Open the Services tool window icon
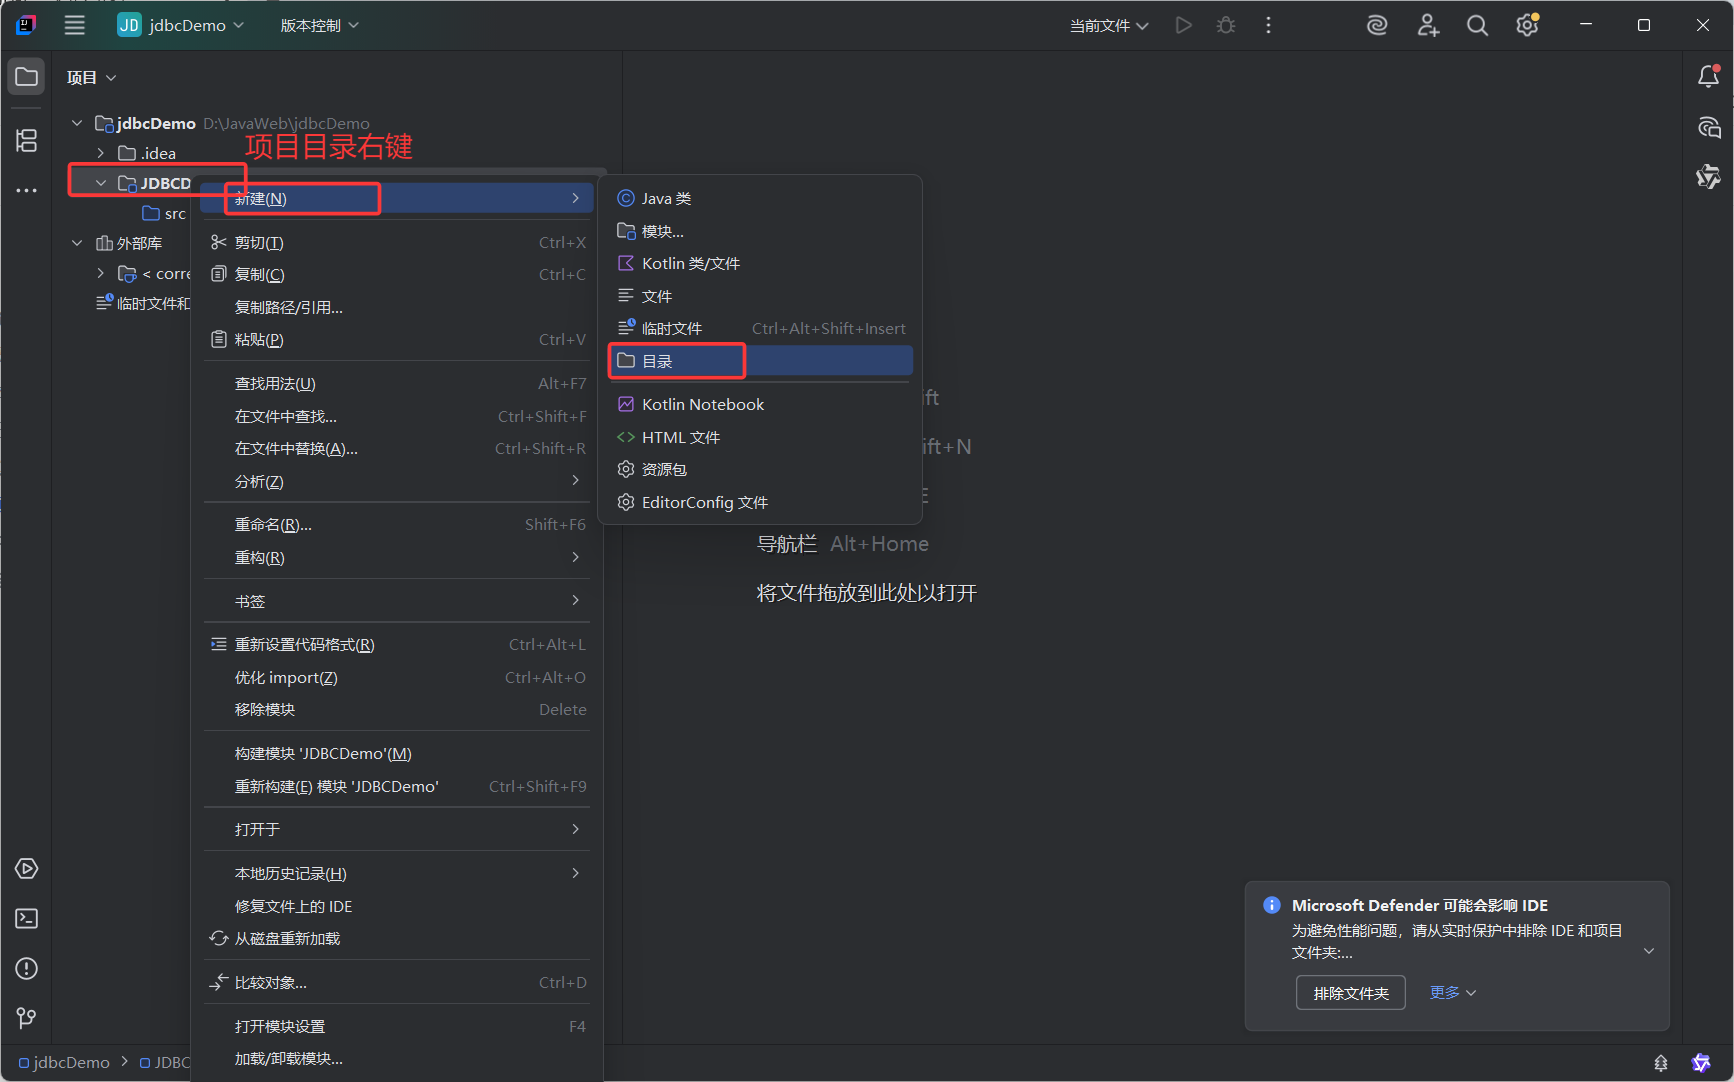The height and width of the screenshot is (1082, 1734). (x=27, y=868)
